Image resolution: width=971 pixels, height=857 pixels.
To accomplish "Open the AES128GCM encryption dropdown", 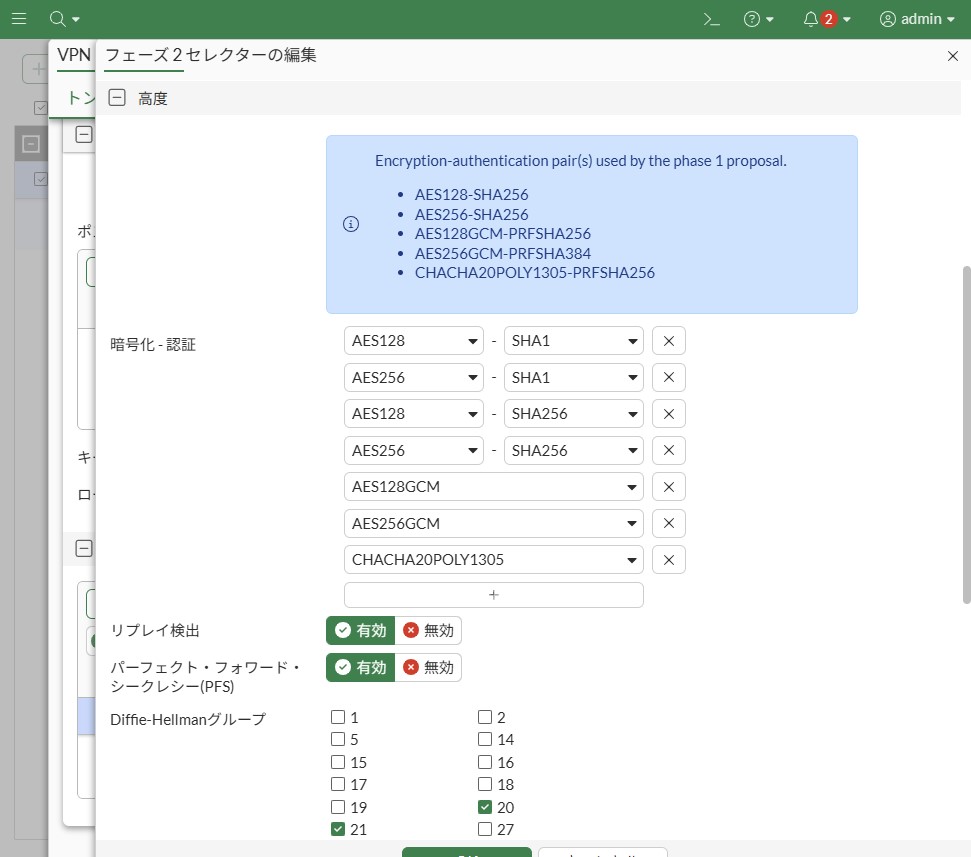I will click(x=493, y=487).
